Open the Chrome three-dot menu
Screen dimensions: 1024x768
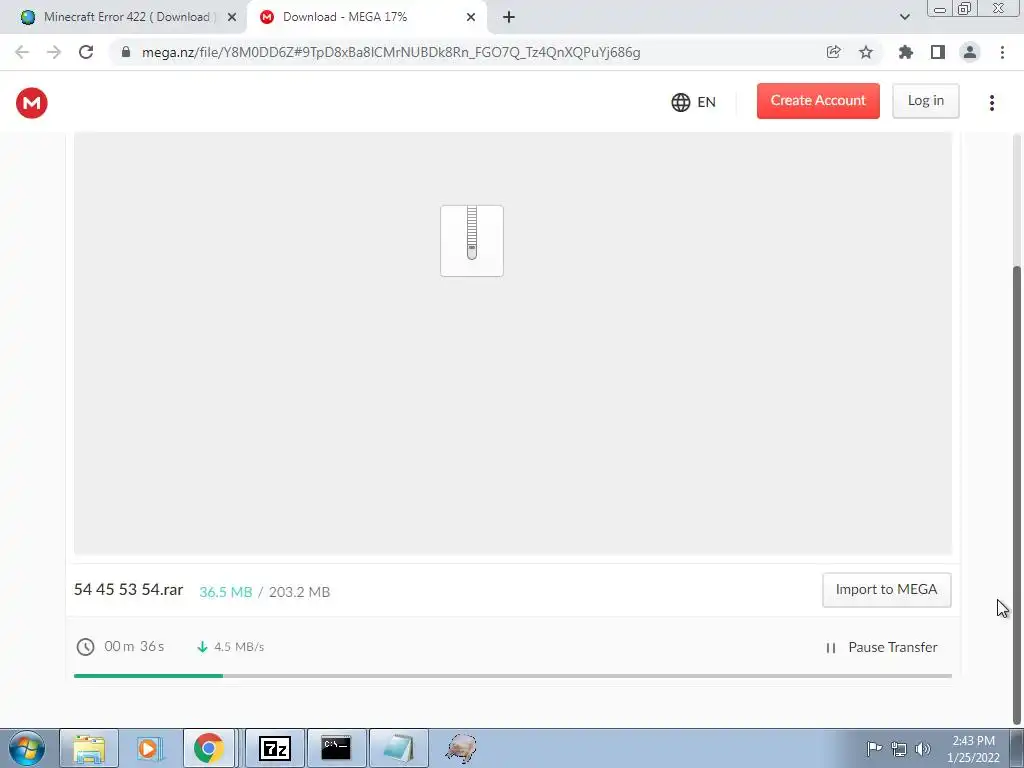pyautogui.click(x=1002, y=52)
